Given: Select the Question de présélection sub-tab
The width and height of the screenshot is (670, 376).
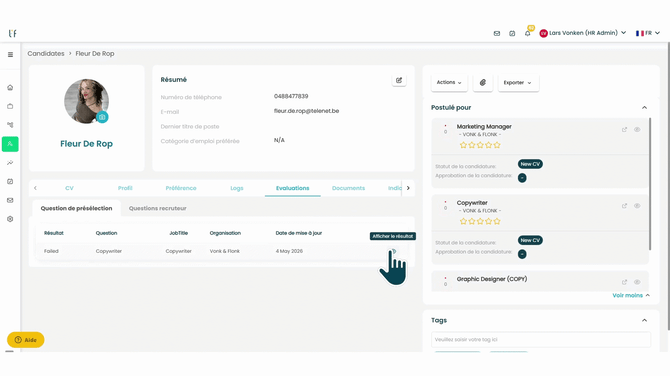Looking at the screenshot, I should pos(76,209).
